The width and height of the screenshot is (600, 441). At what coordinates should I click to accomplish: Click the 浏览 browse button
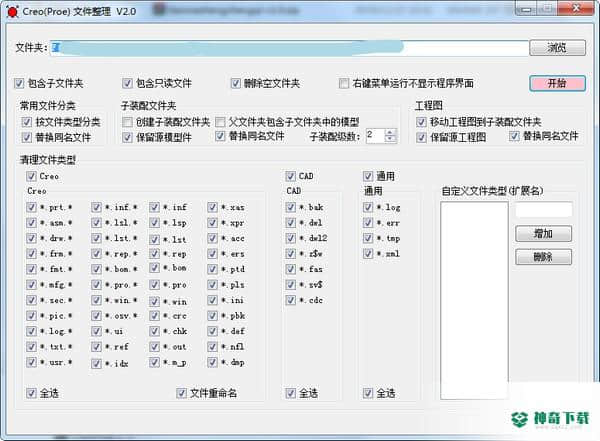pos(557,48)
